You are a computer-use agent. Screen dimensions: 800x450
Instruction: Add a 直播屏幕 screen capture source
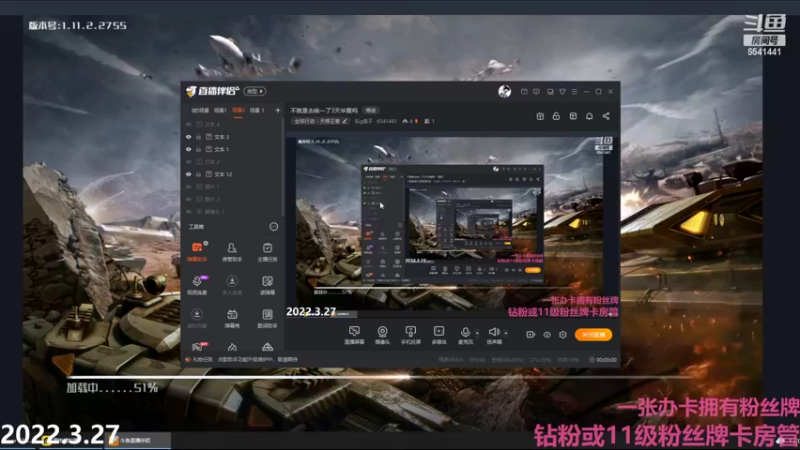coord(354,335)
